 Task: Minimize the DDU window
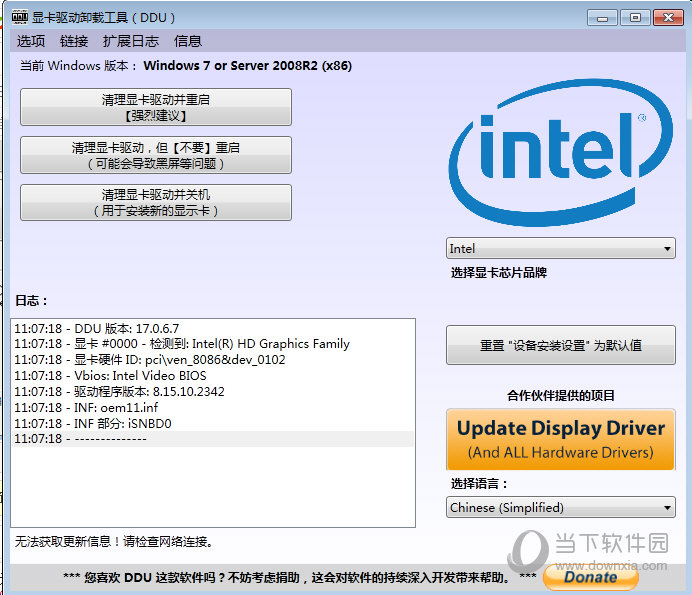tap(602, 17)
